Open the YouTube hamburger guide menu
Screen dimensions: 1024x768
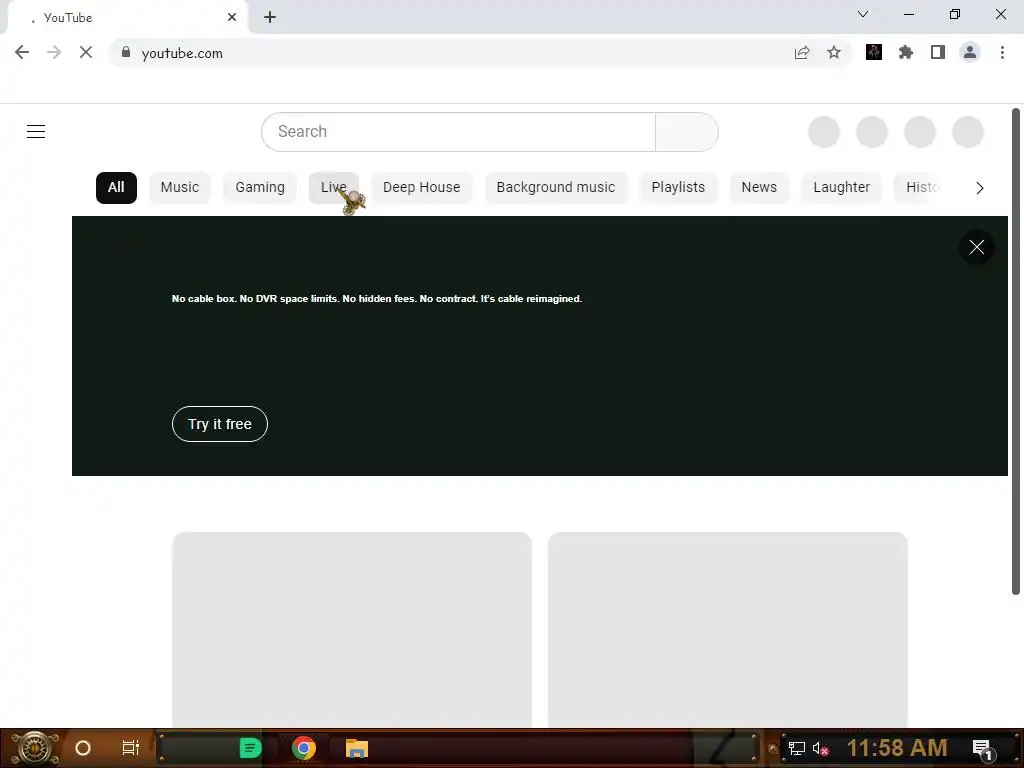tap(36, 131)
